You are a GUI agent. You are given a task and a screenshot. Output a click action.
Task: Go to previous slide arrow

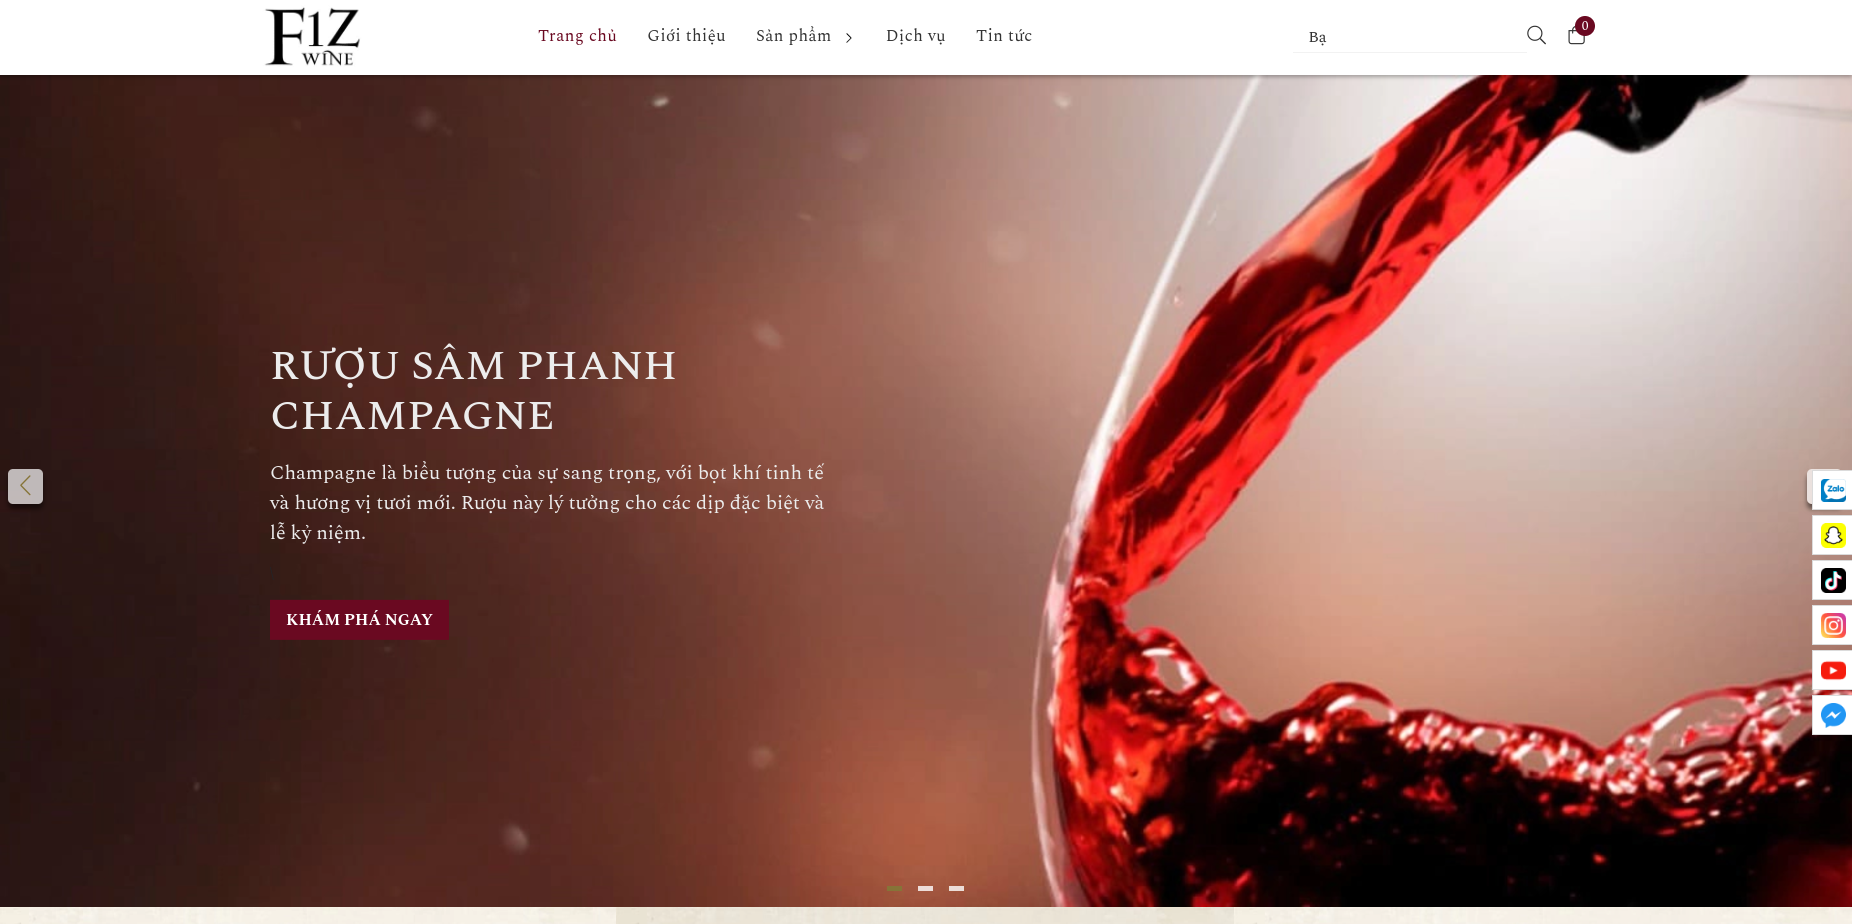click(25, 486)
